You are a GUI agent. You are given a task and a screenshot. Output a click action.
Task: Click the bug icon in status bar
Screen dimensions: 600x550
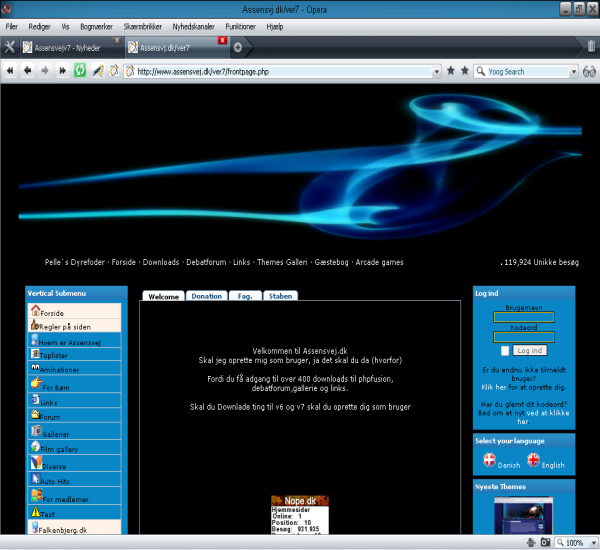tap(531, 542)
